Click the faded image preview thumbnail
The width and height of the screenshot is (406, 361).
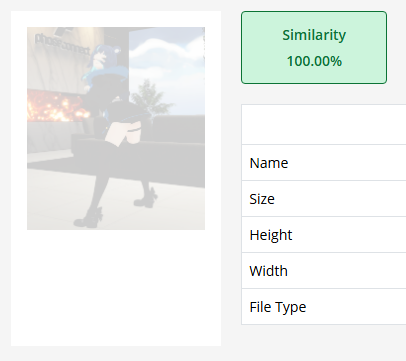116,128
